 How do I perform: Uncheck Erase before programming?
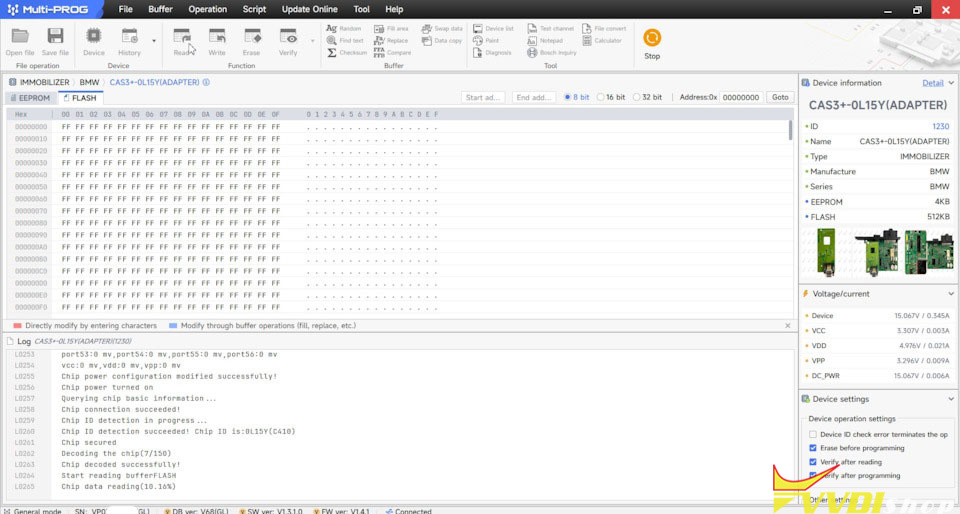812,448
